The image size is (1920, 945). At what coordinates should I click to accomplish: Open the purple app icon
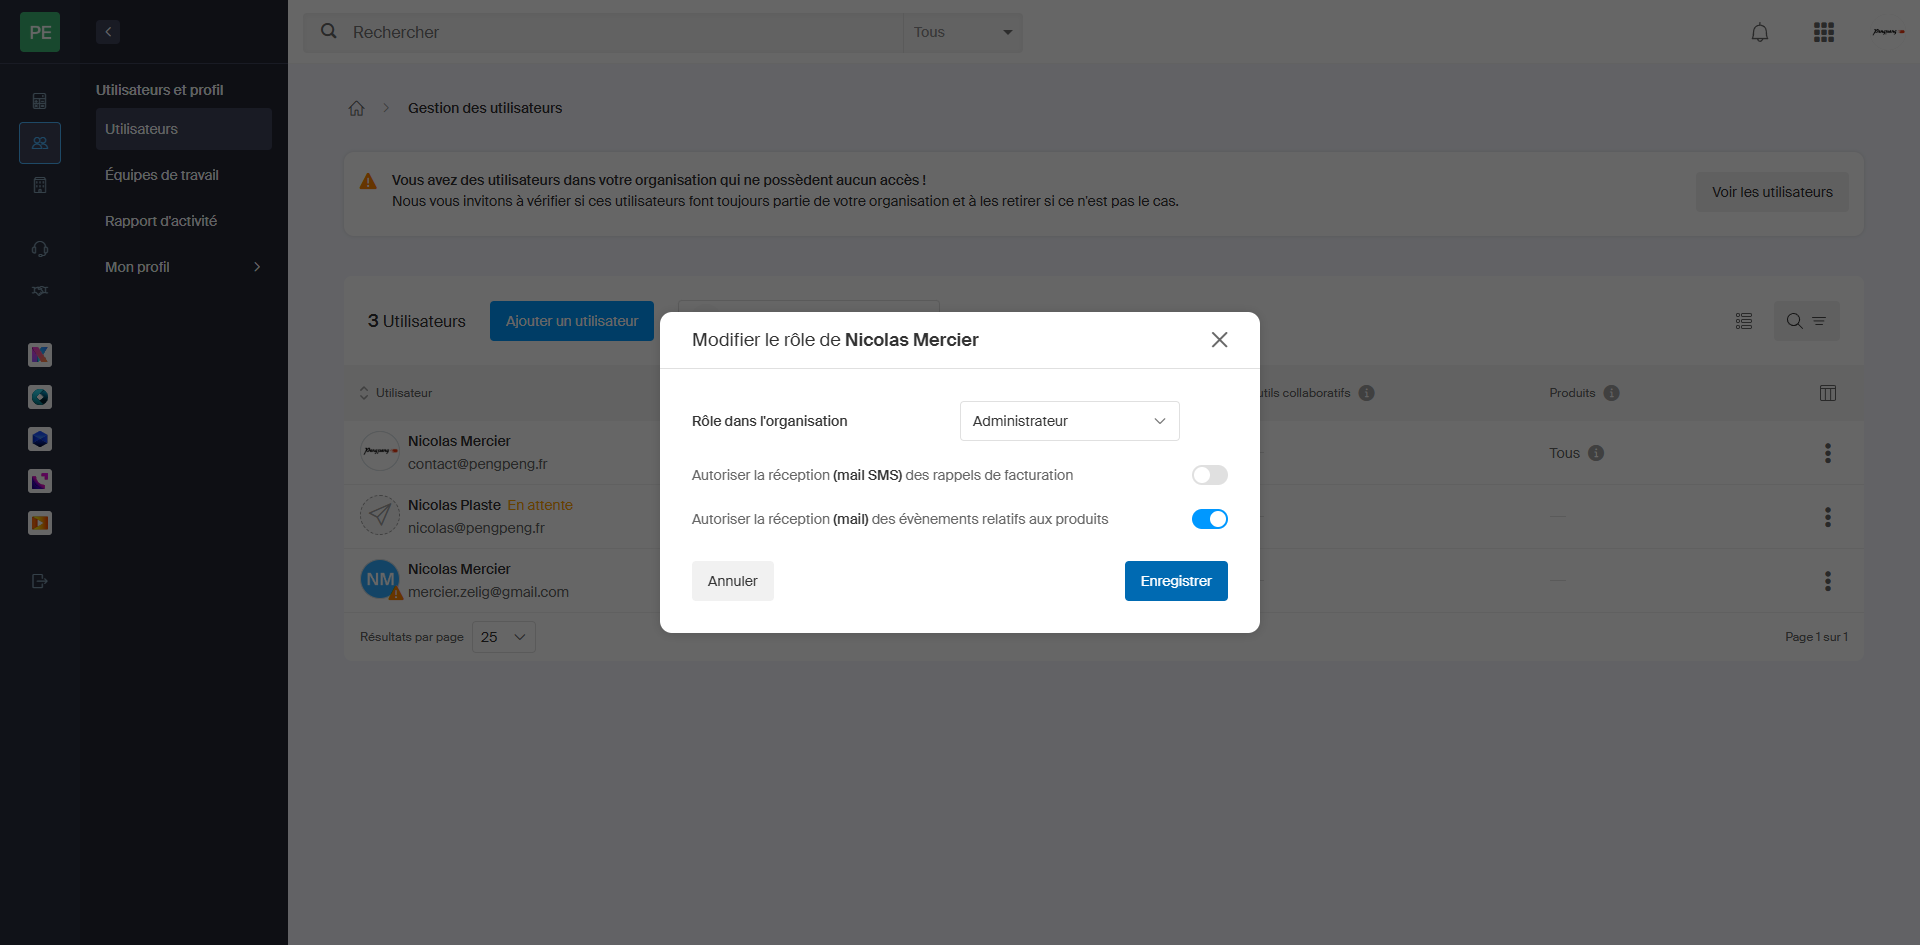[x=40, y=481]
